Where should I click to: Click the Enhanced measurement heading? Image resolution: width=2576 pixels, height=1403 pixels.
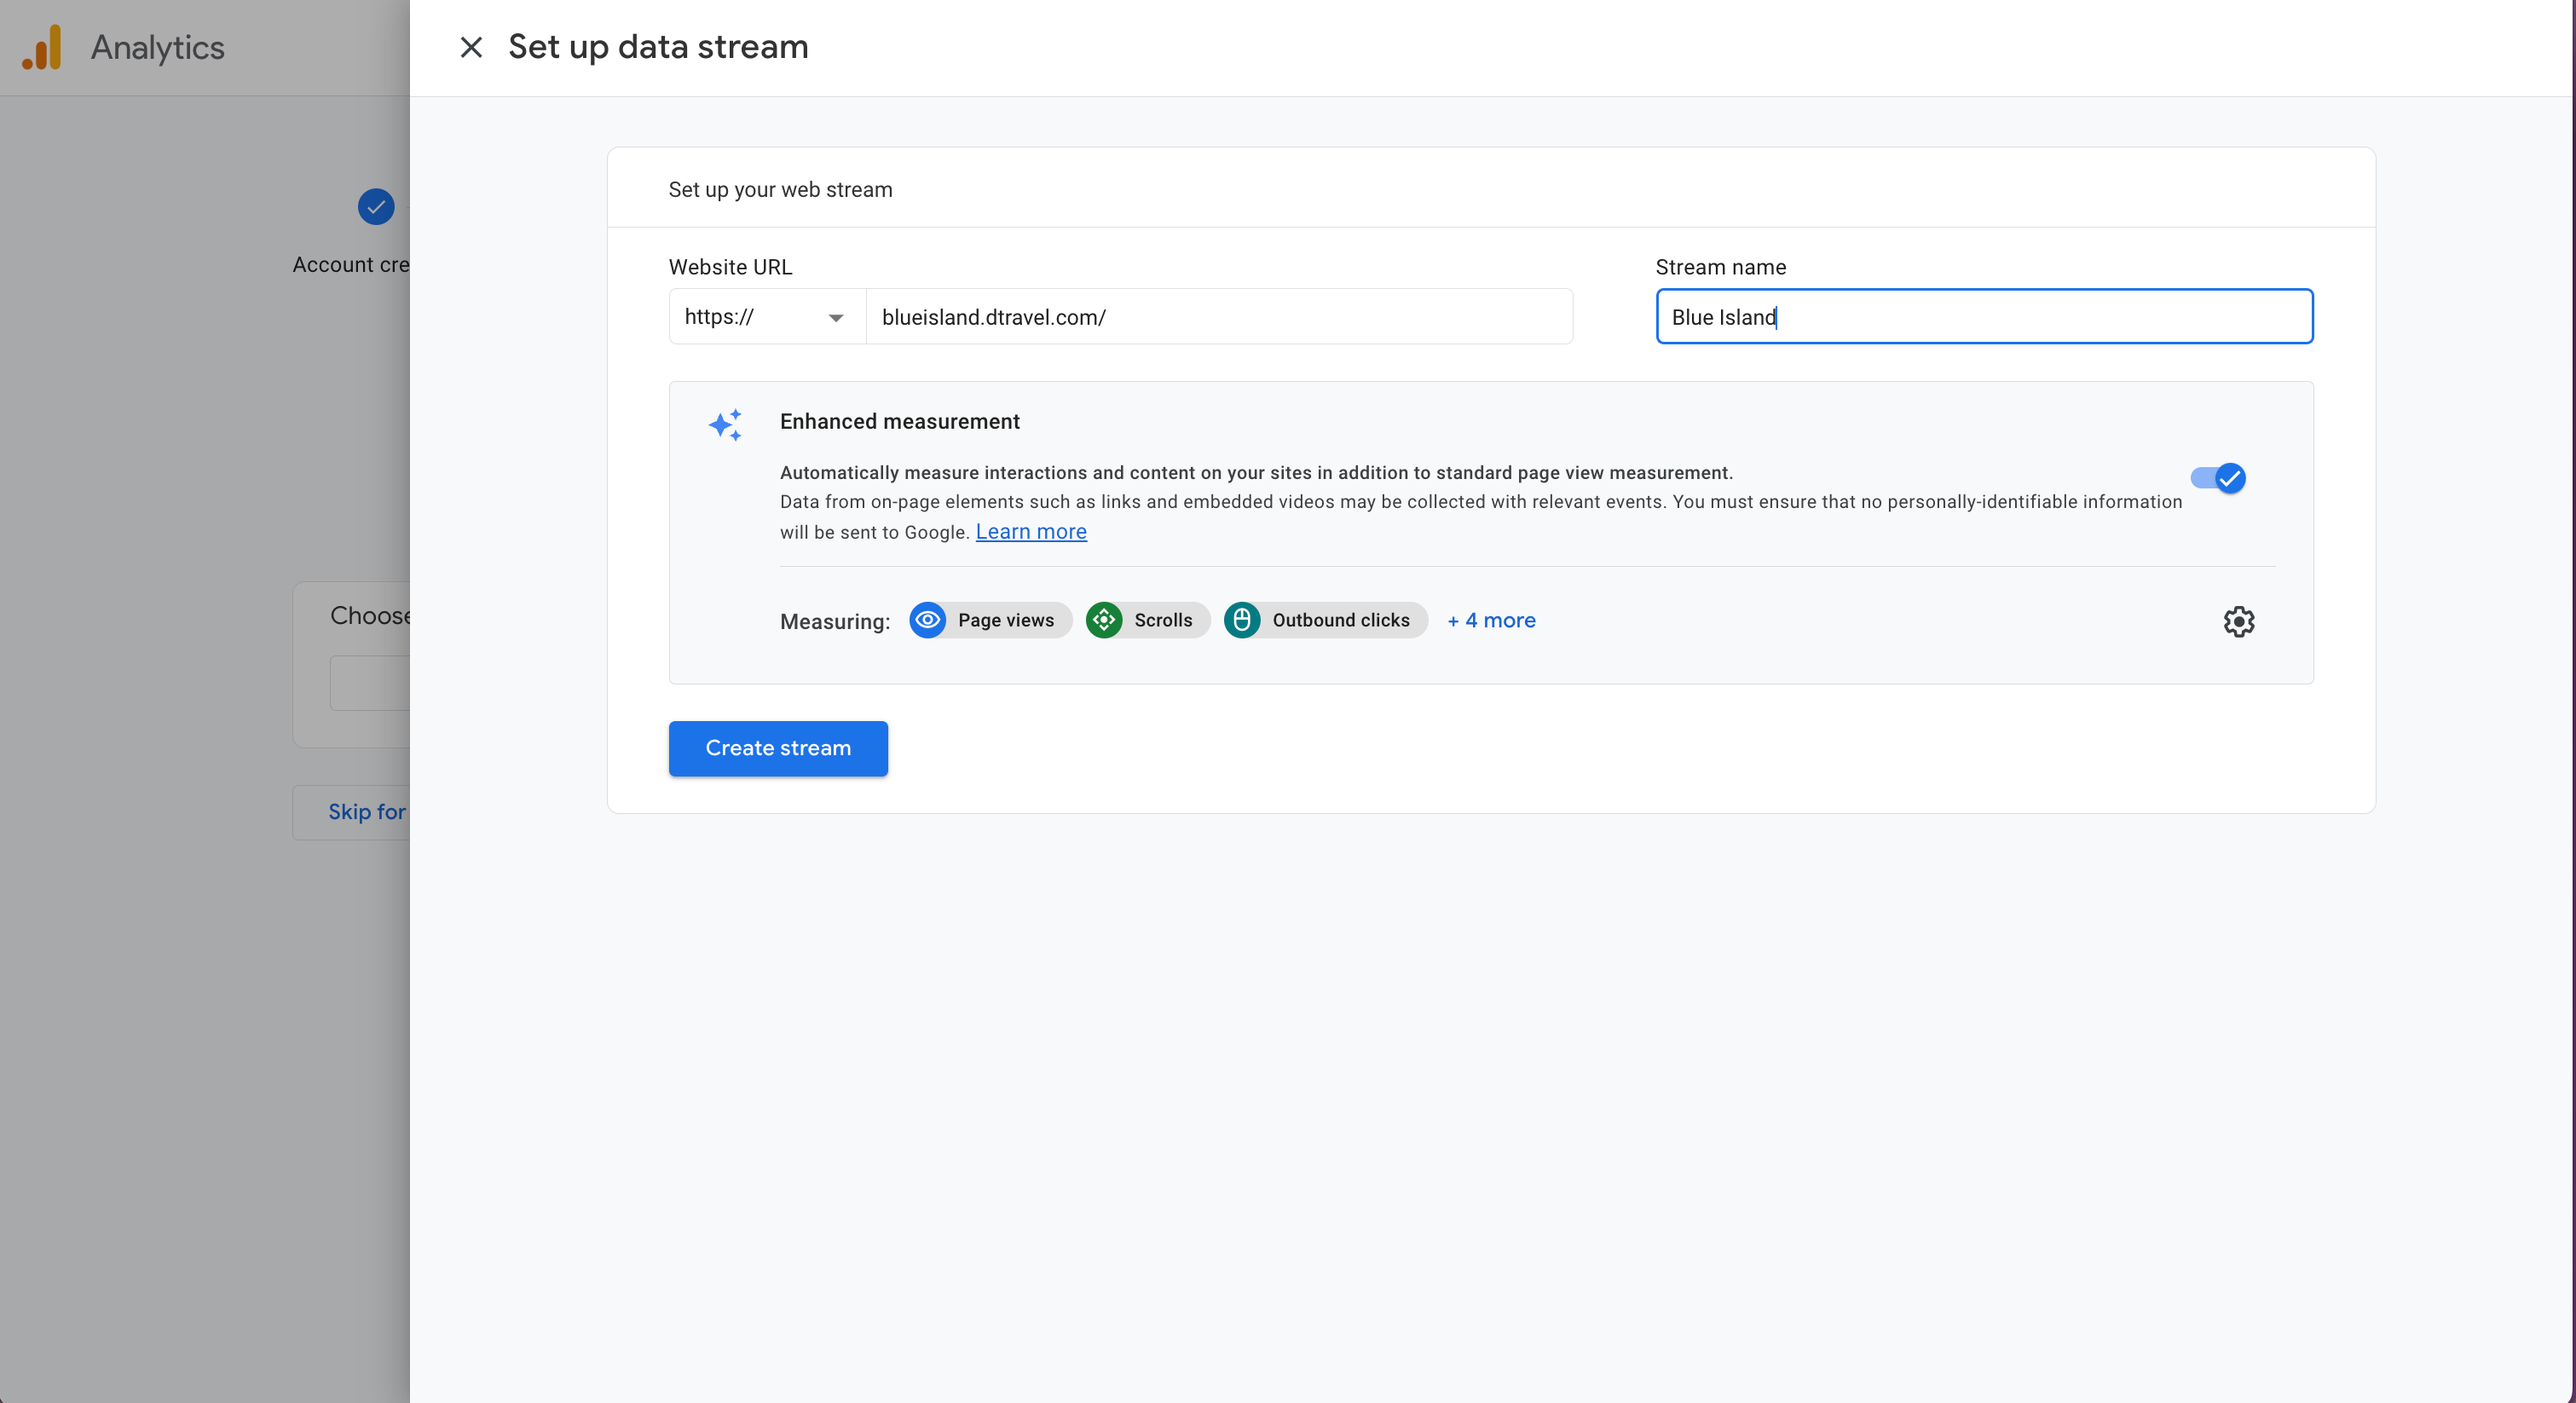[899, 422]
